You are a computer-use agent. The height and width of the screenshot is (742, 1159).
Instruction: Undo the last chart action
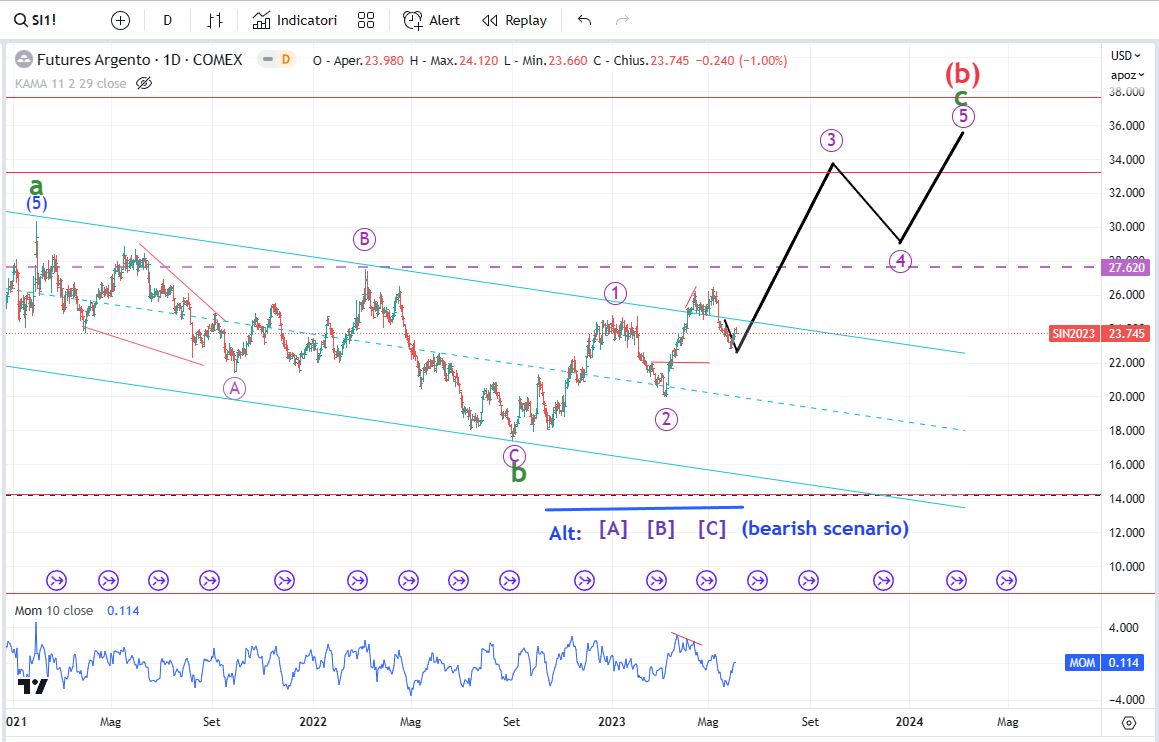tap(585, 20)
